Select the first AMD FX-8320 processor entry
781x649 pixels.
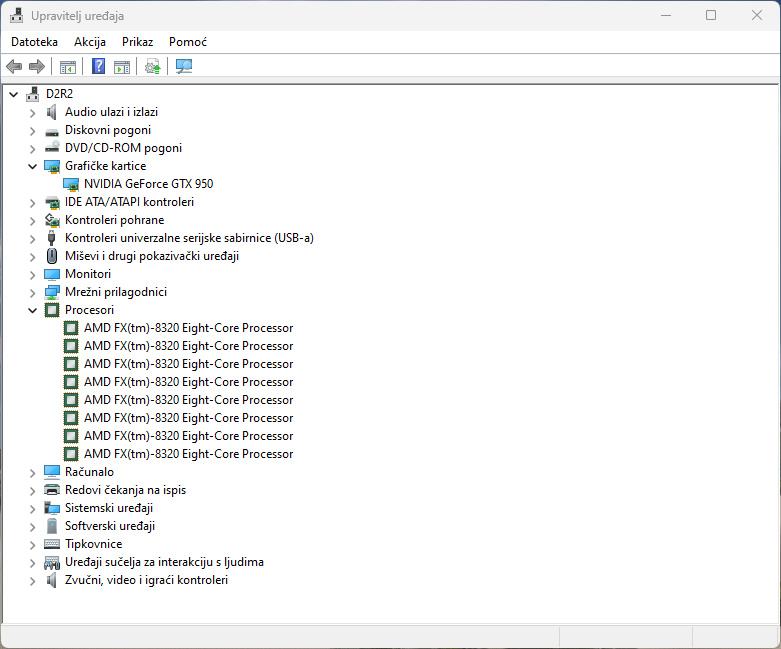point(189,328)
